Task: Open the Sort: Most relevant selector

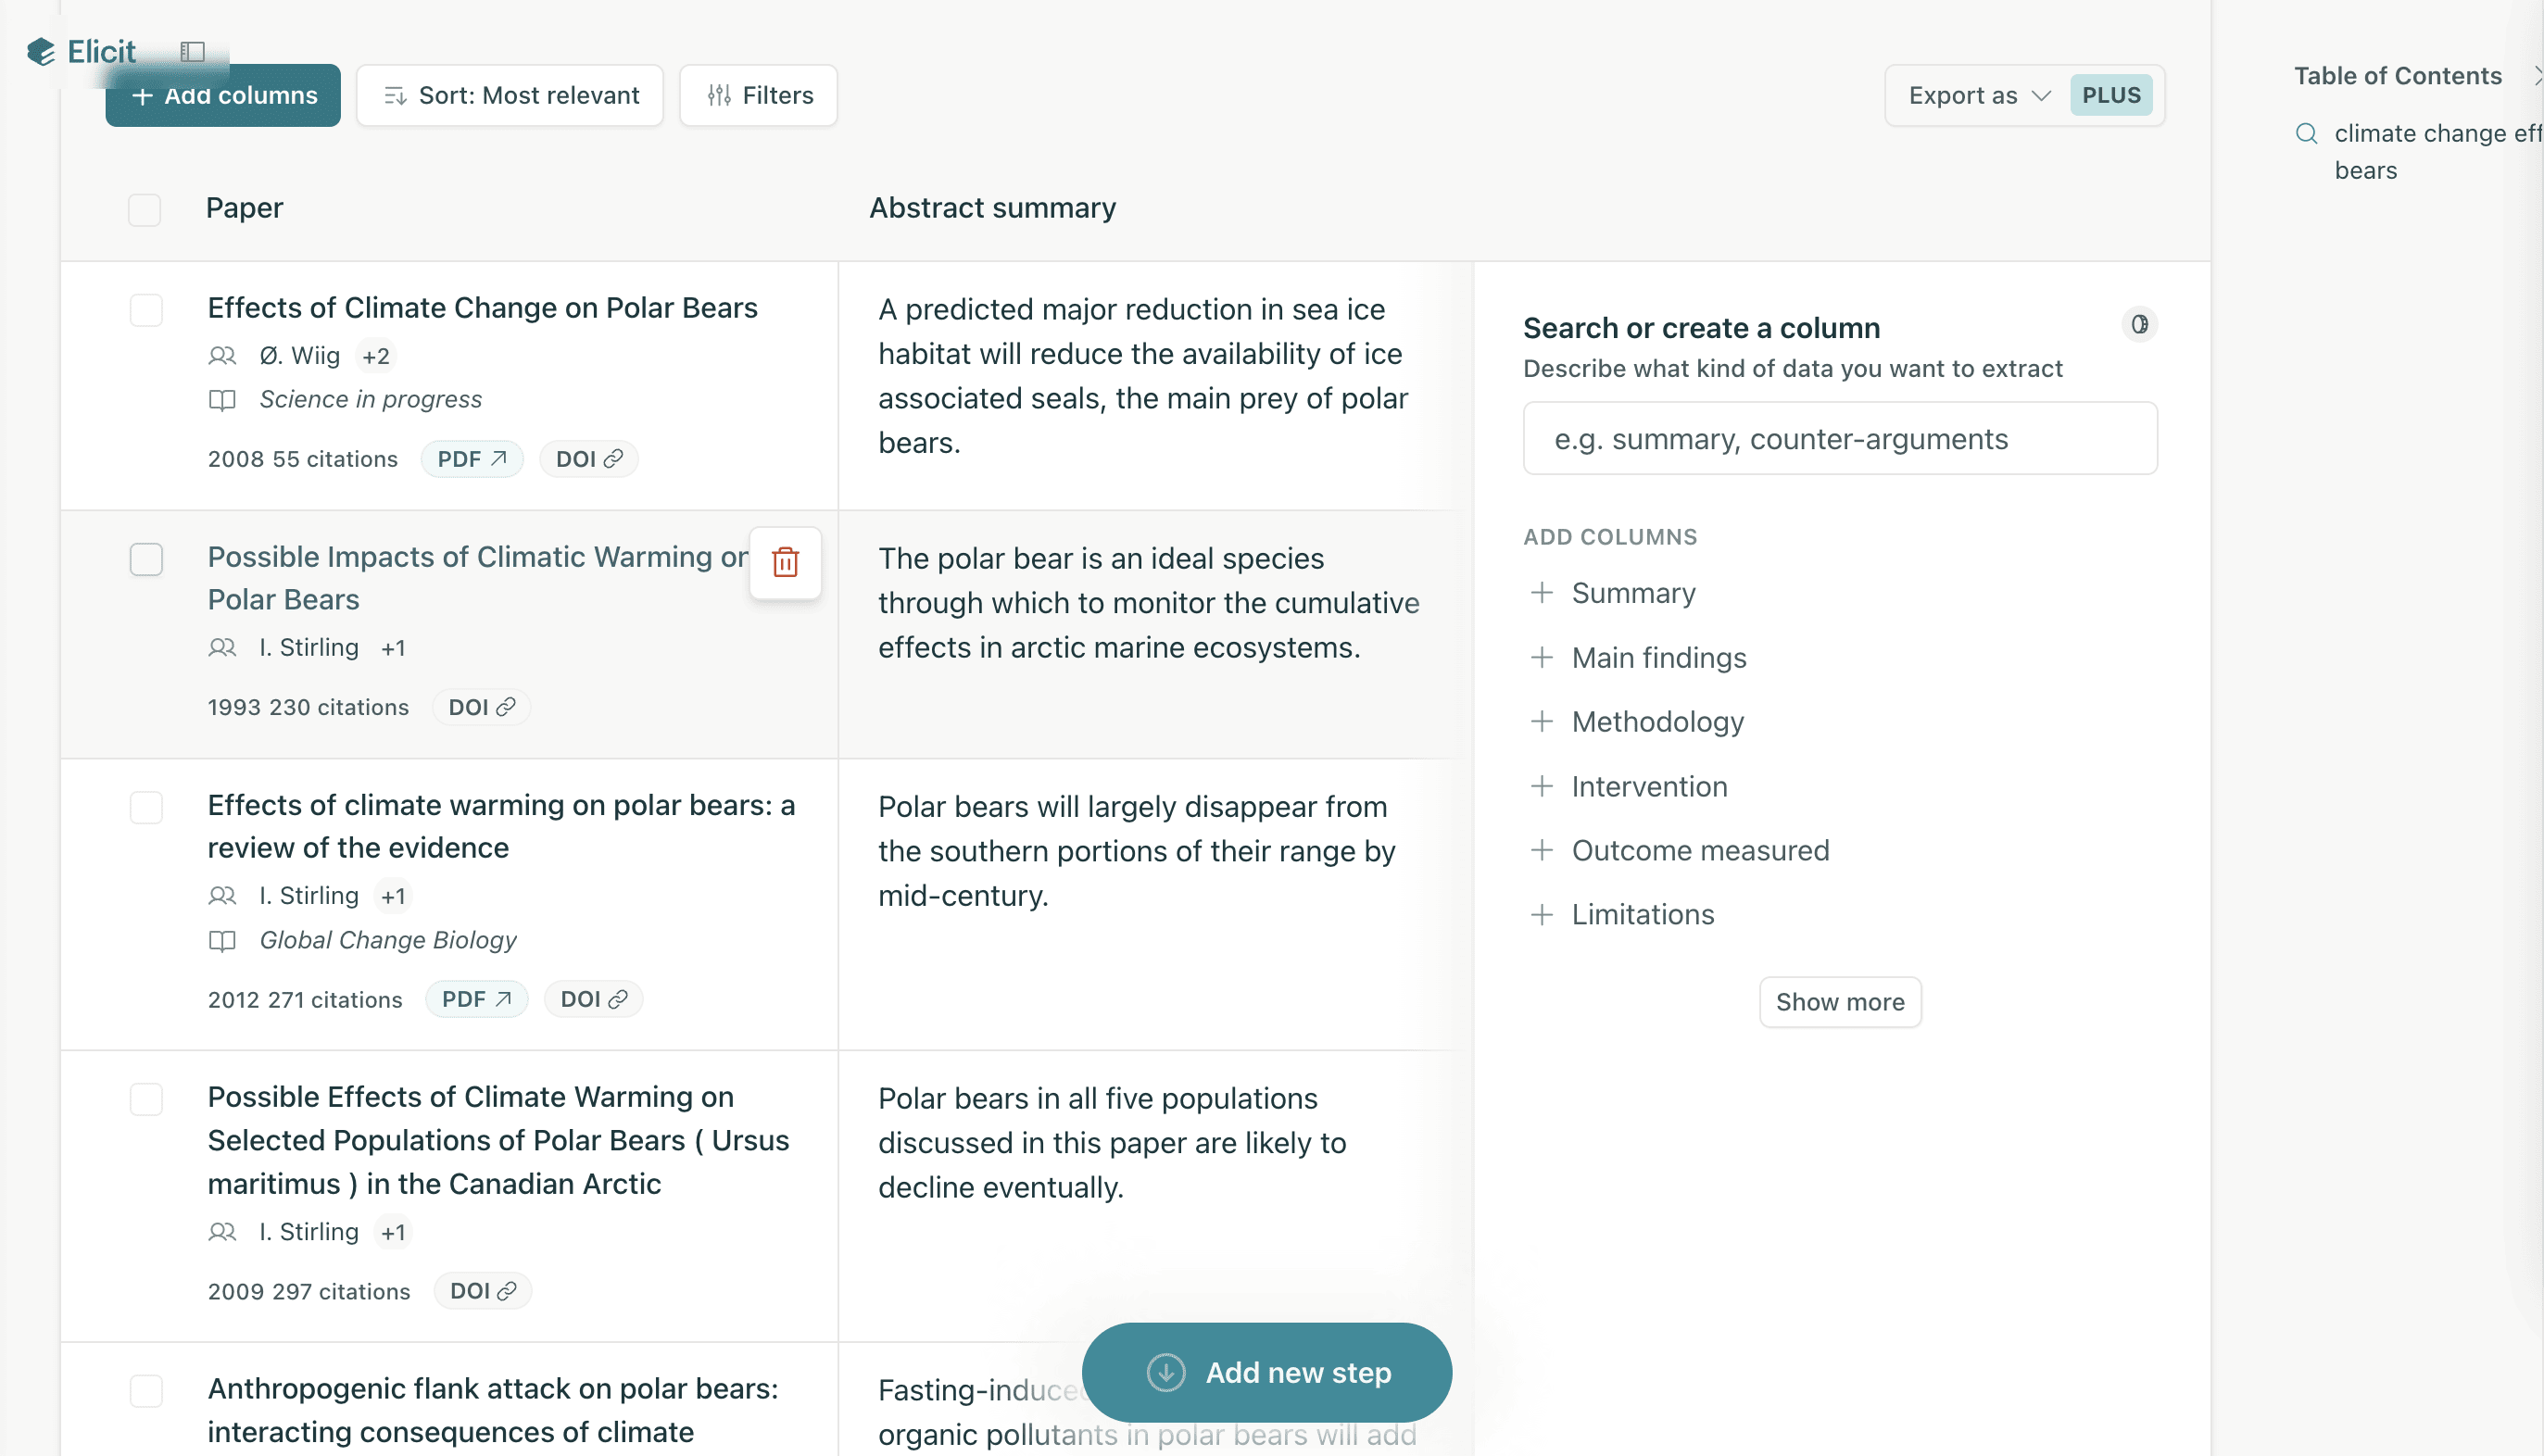Action: [x=510, y=95]
